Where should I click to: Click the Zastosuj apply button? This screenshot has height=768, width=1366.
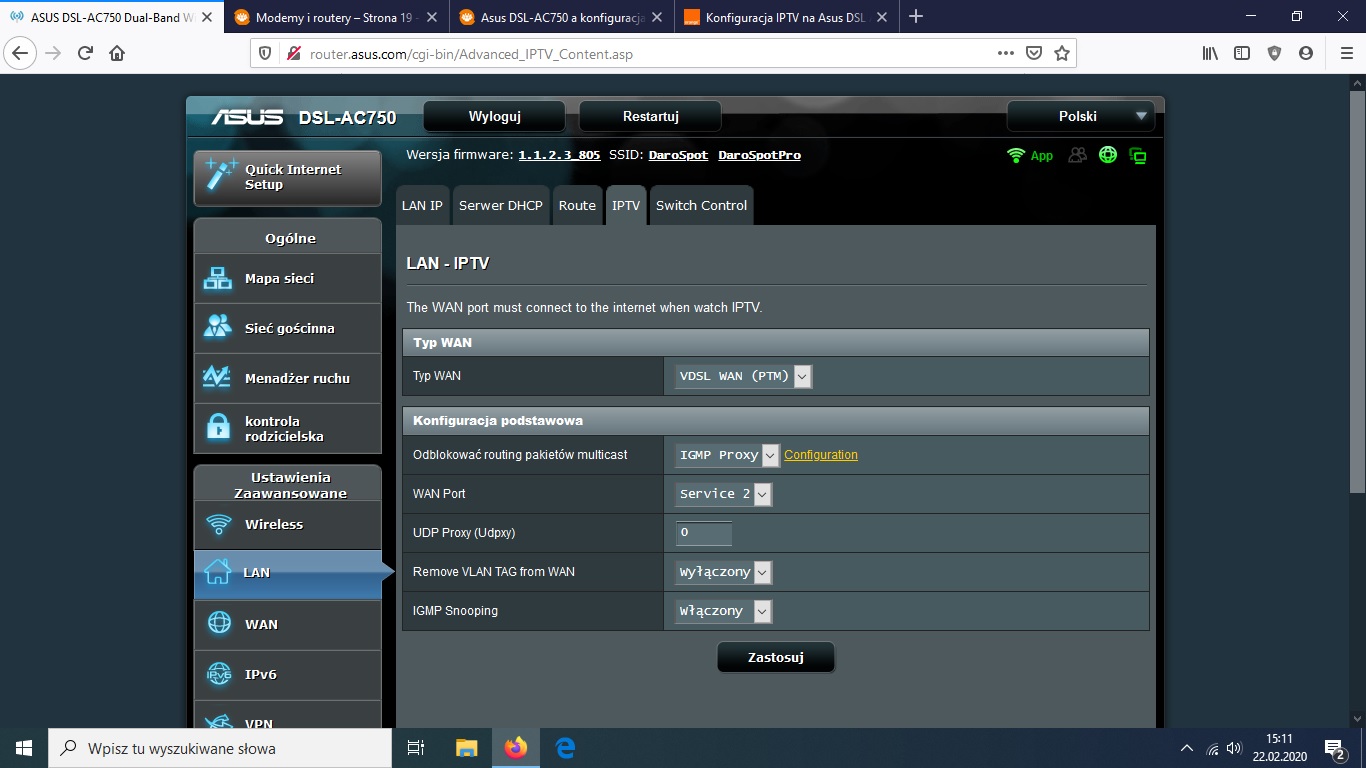click(x=775, y=657)
